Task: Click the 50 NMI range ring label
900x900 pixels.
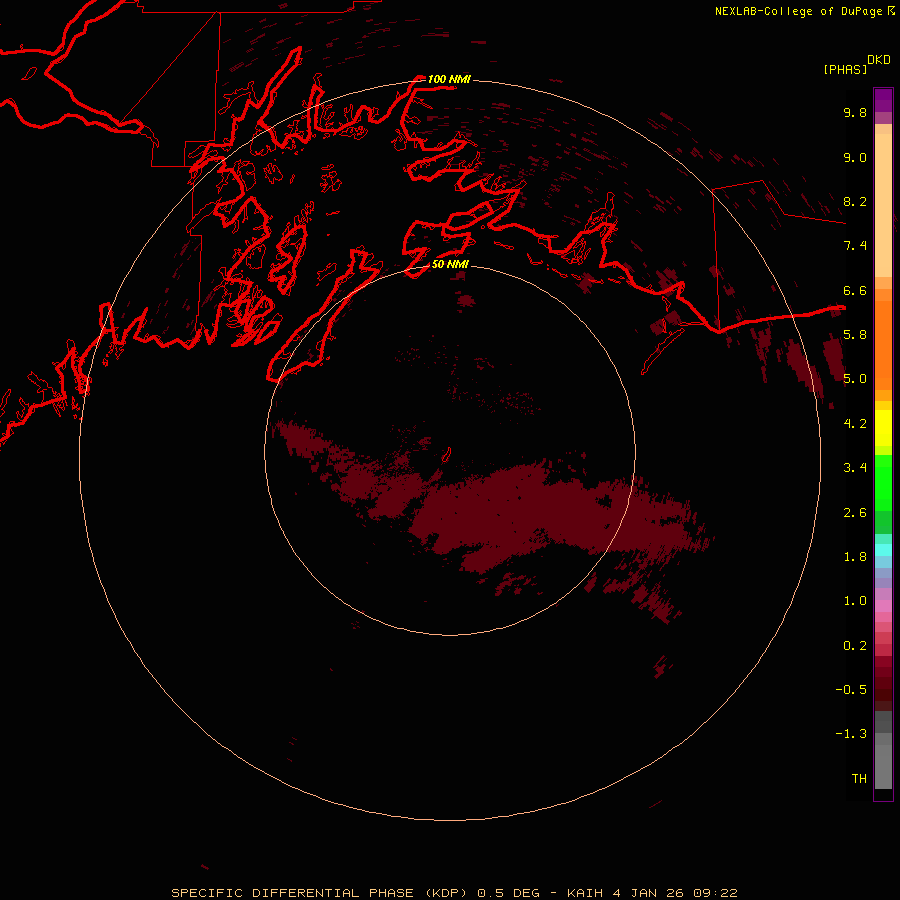Action: pos(450,264)
